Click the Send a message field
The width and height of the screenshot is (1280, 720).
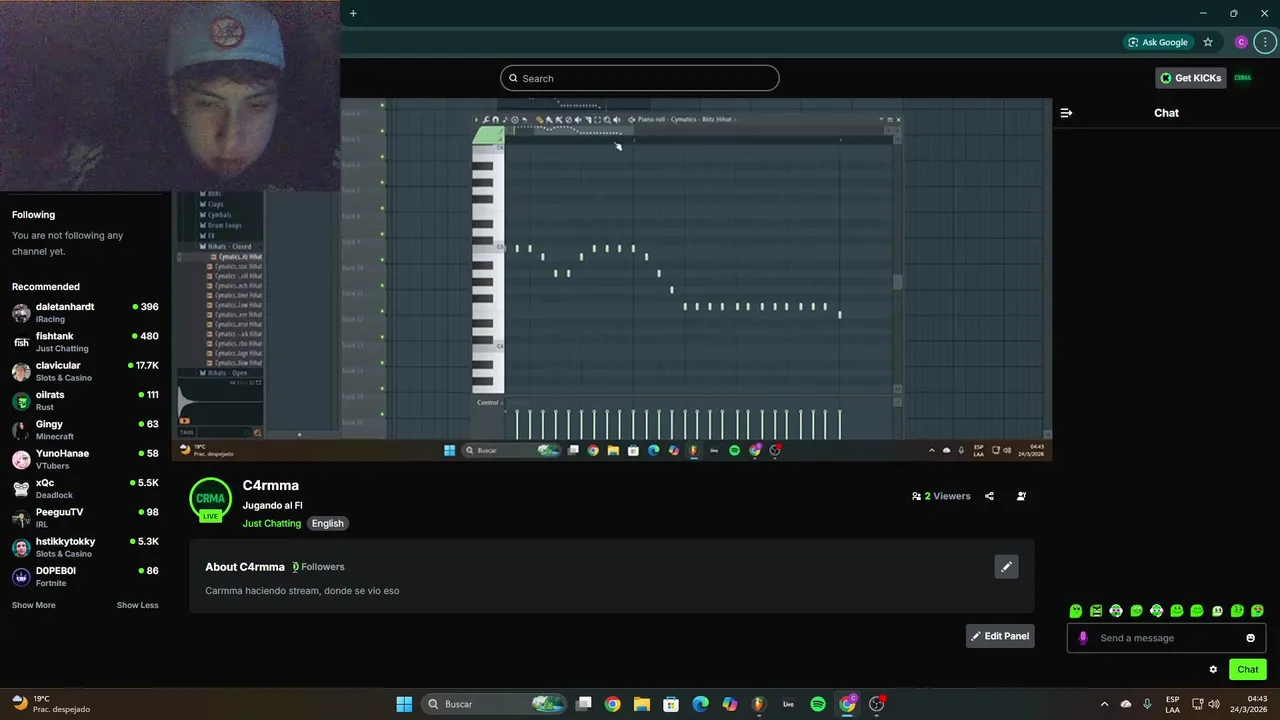1166,638
